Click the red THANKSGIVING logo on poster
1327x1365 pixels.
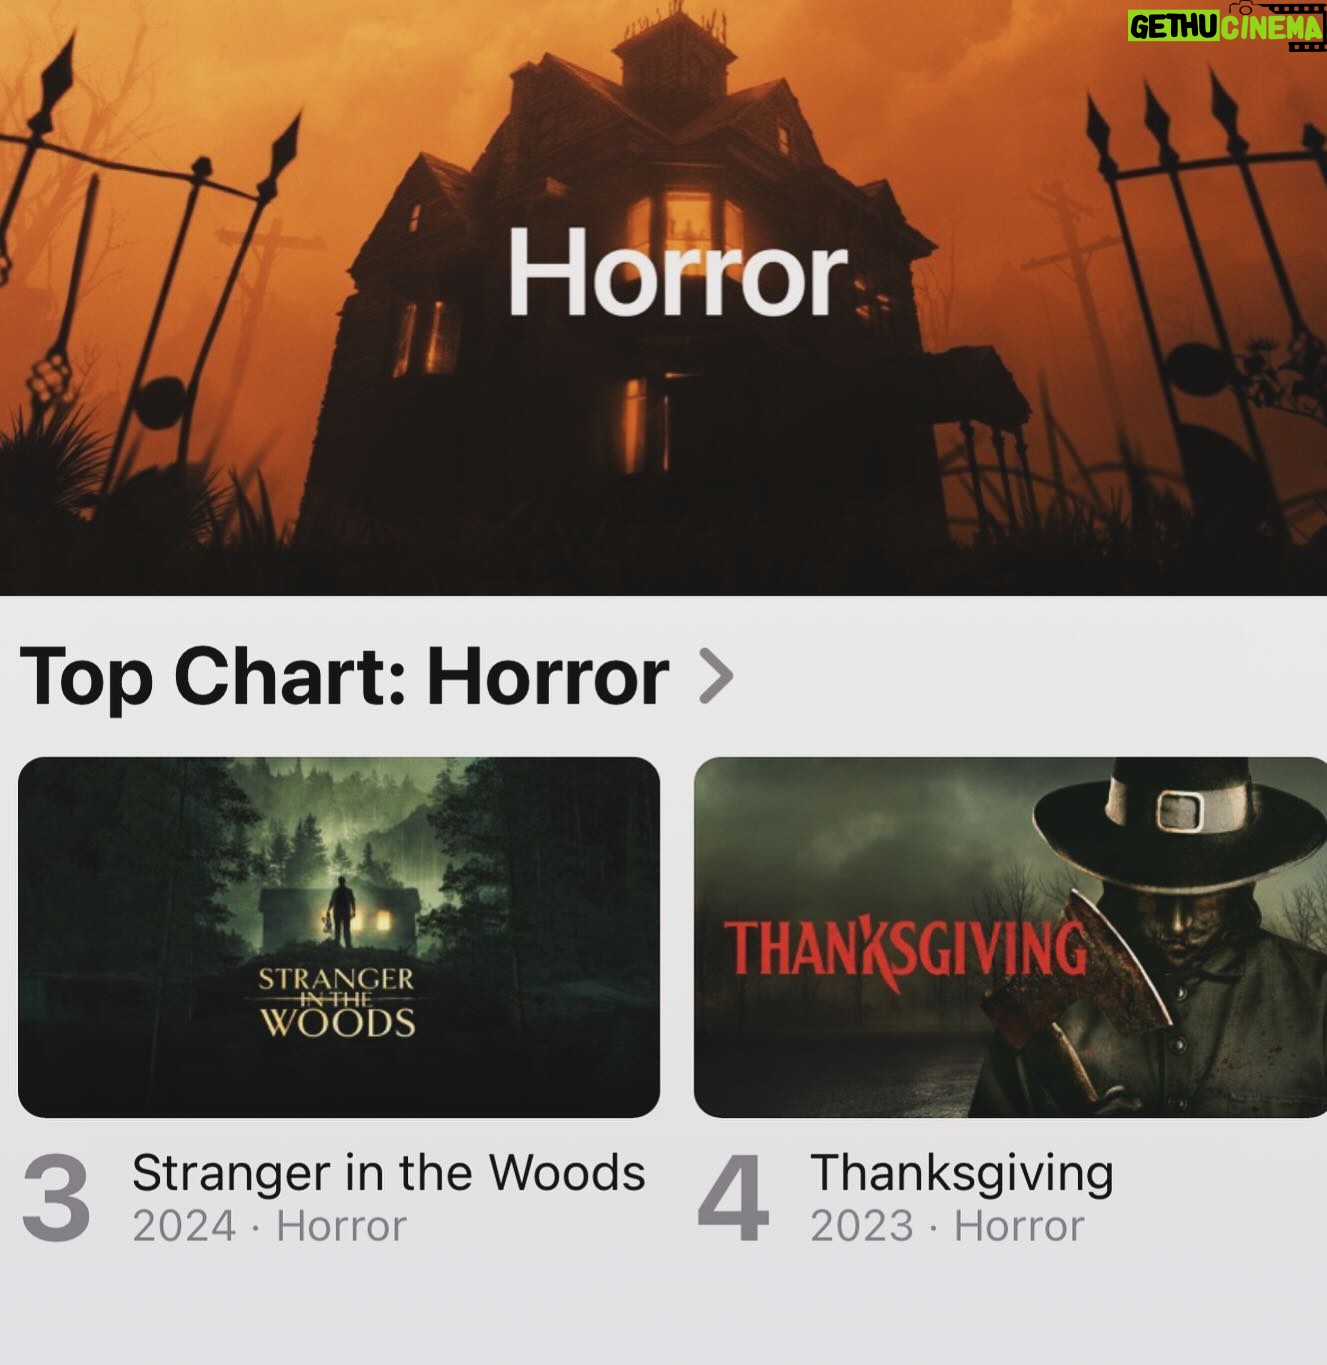(905, 948)
